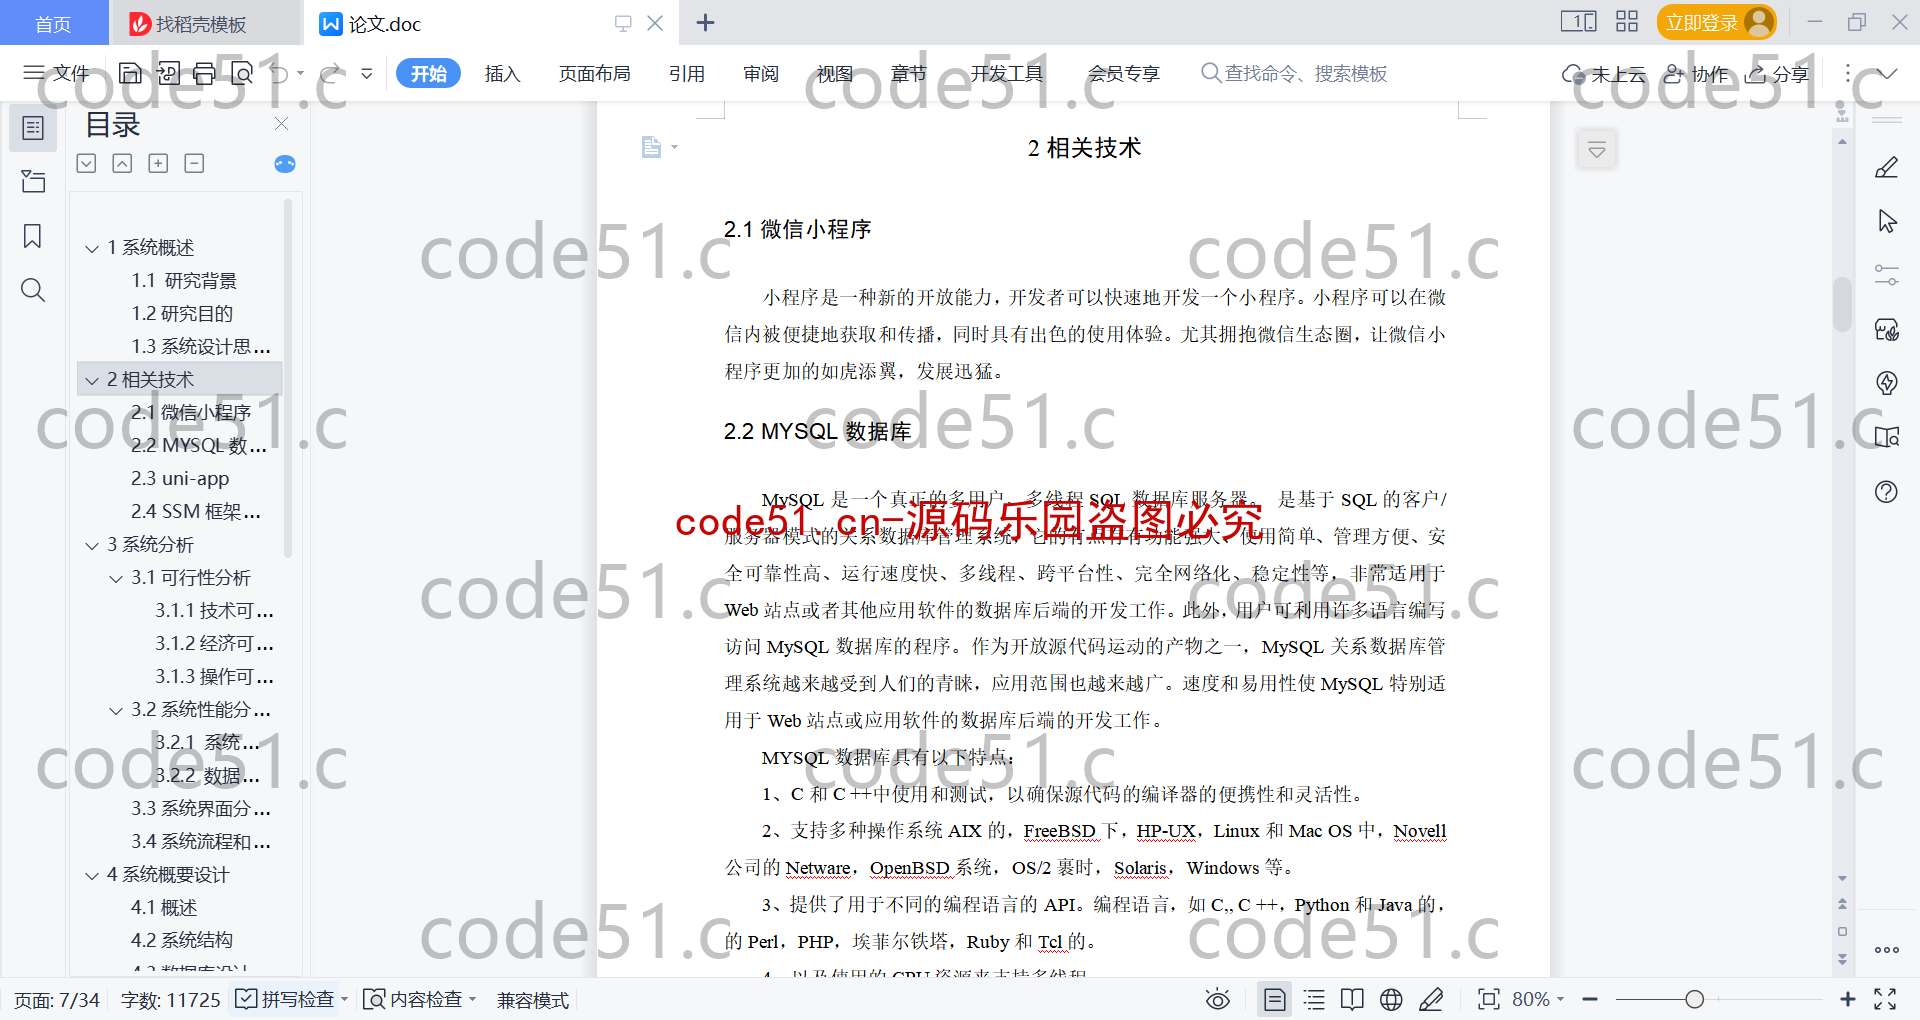Click the vertical document scrollbar thumb

1842,303
